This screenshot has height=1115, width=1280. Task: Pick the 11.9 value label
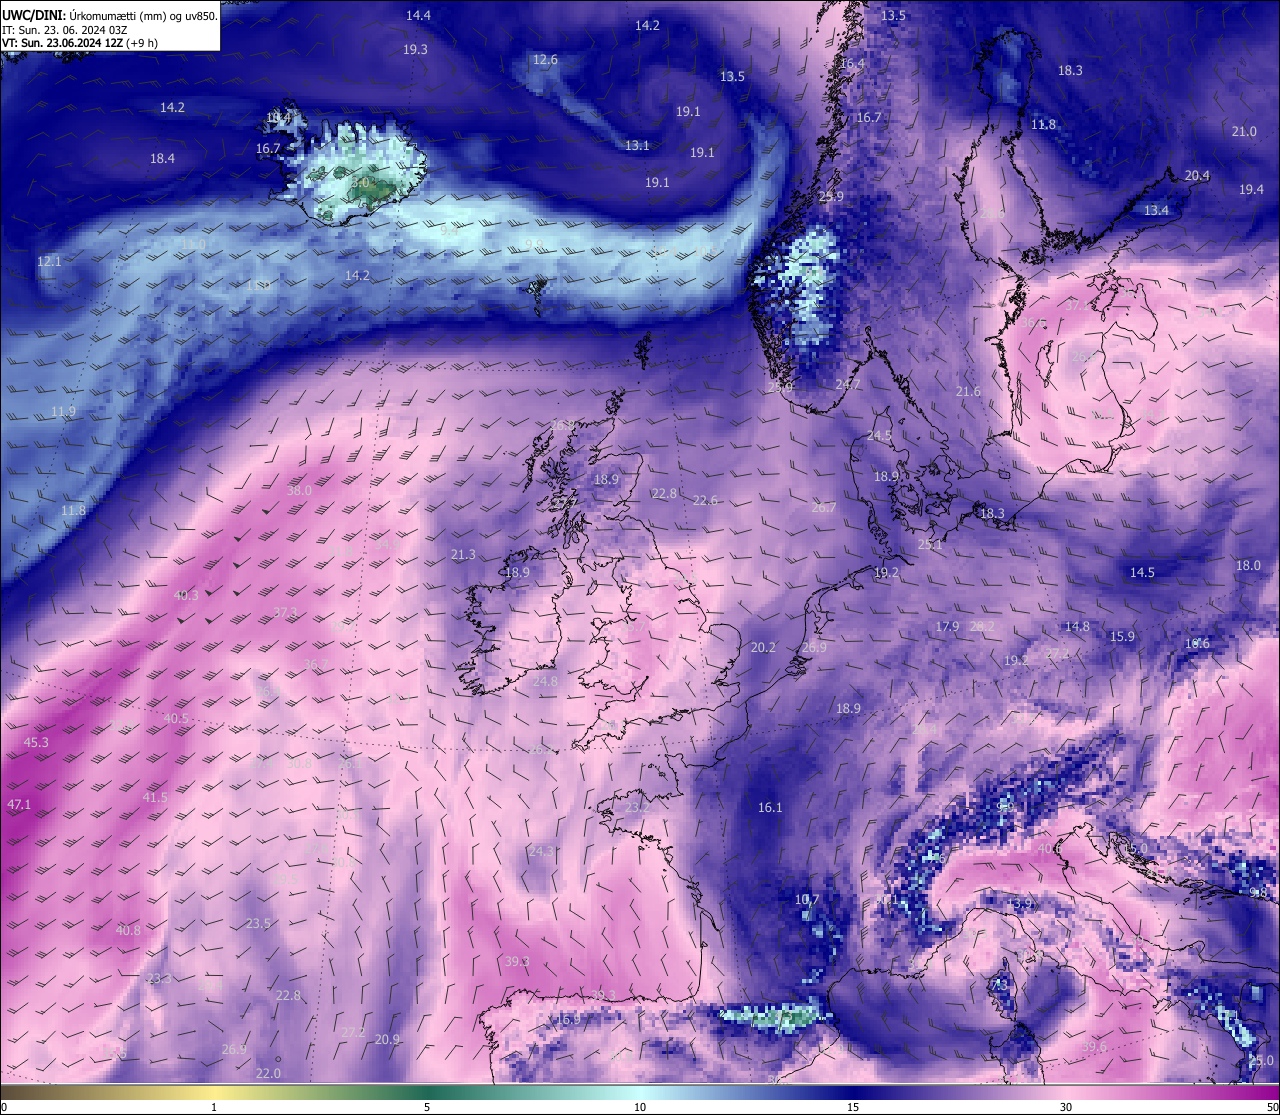[x=63, y=411]
